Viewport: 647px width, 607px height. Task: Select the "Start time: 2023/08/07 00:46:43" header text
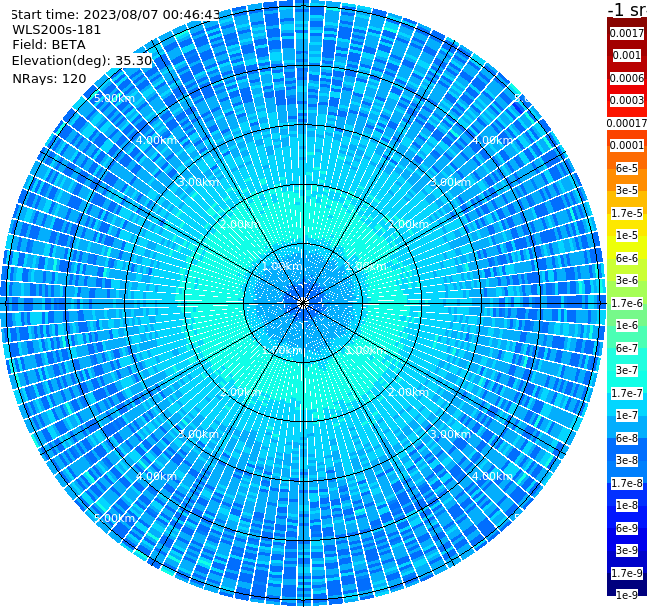point(116,15)
